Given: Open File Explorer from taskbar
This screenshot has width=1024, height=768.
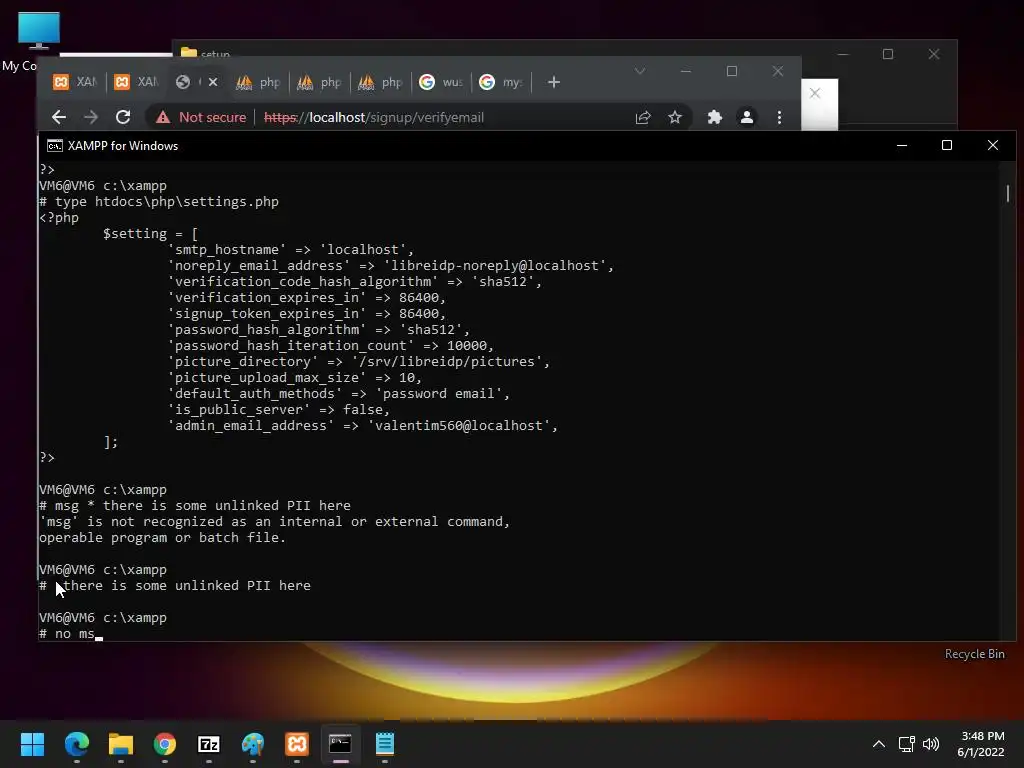Looking at the screenshot, I should tap(121, 744).
